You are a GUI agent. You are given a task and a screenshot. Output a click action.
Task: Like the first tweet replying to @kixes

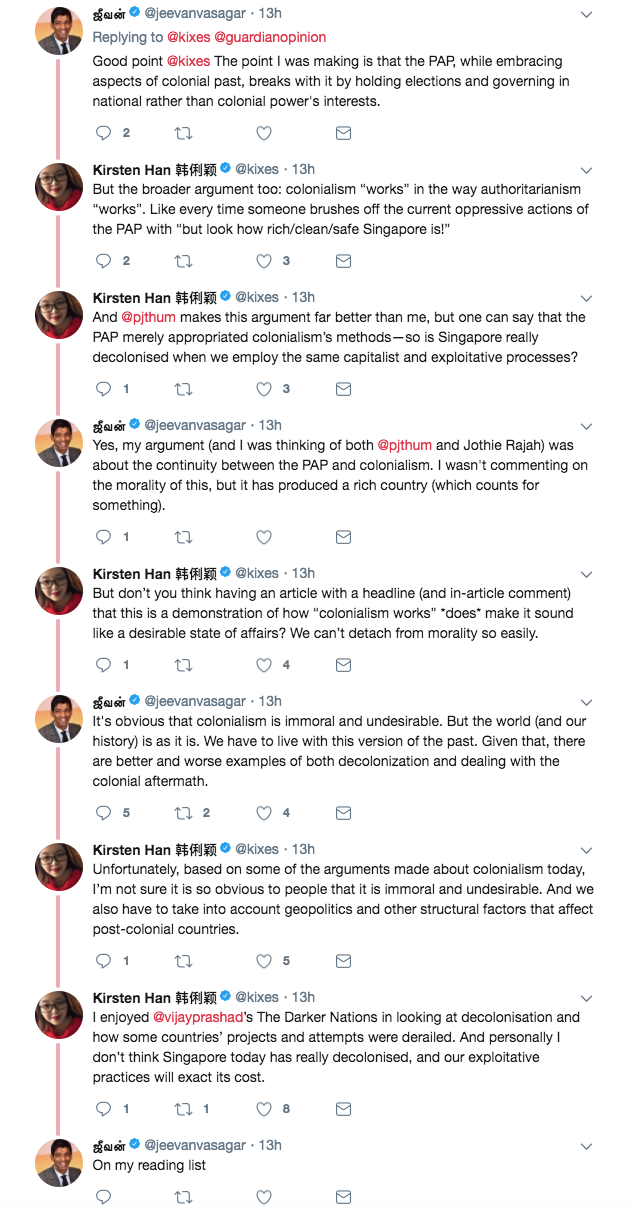tap(264, 133)
